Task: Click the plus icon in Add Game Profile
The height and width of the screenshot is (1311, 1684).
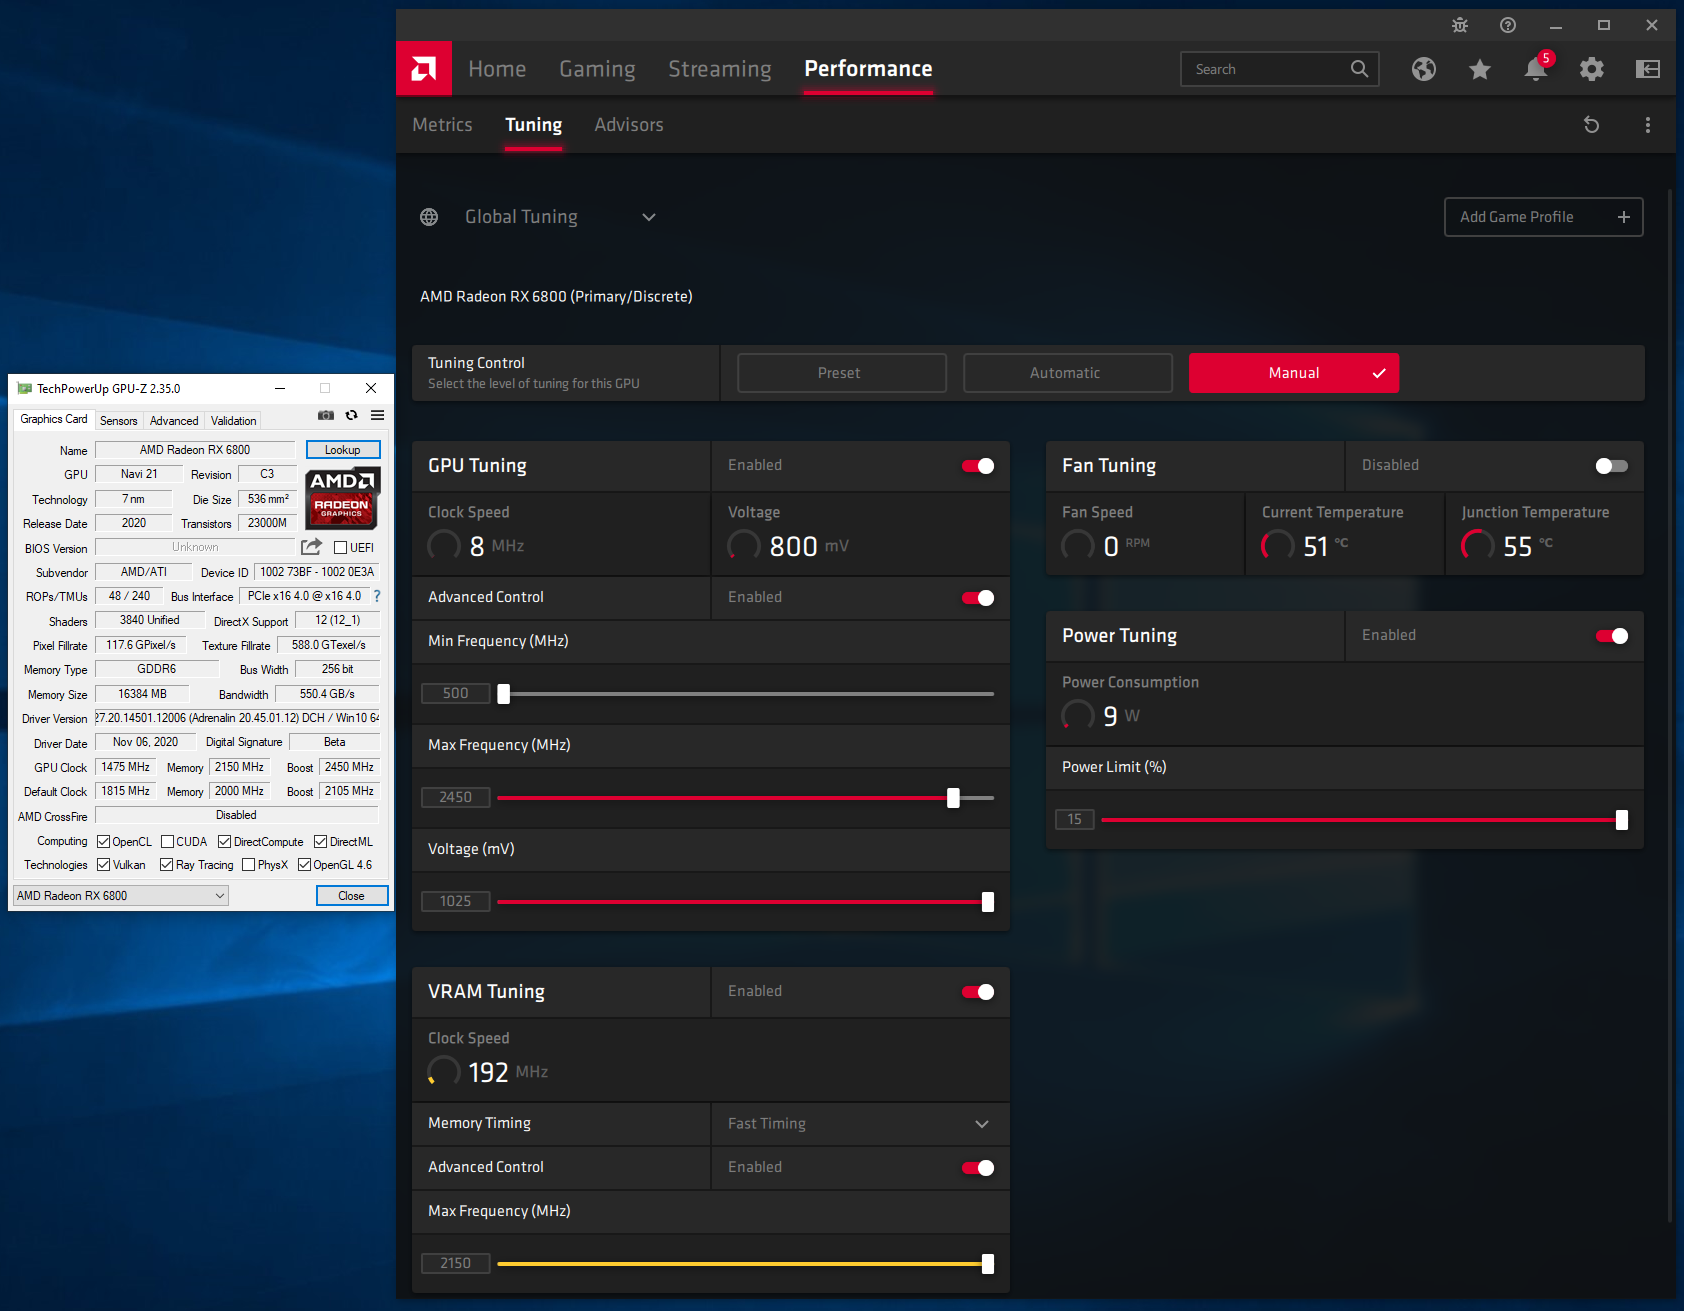Action: [x=1624, y=217]
